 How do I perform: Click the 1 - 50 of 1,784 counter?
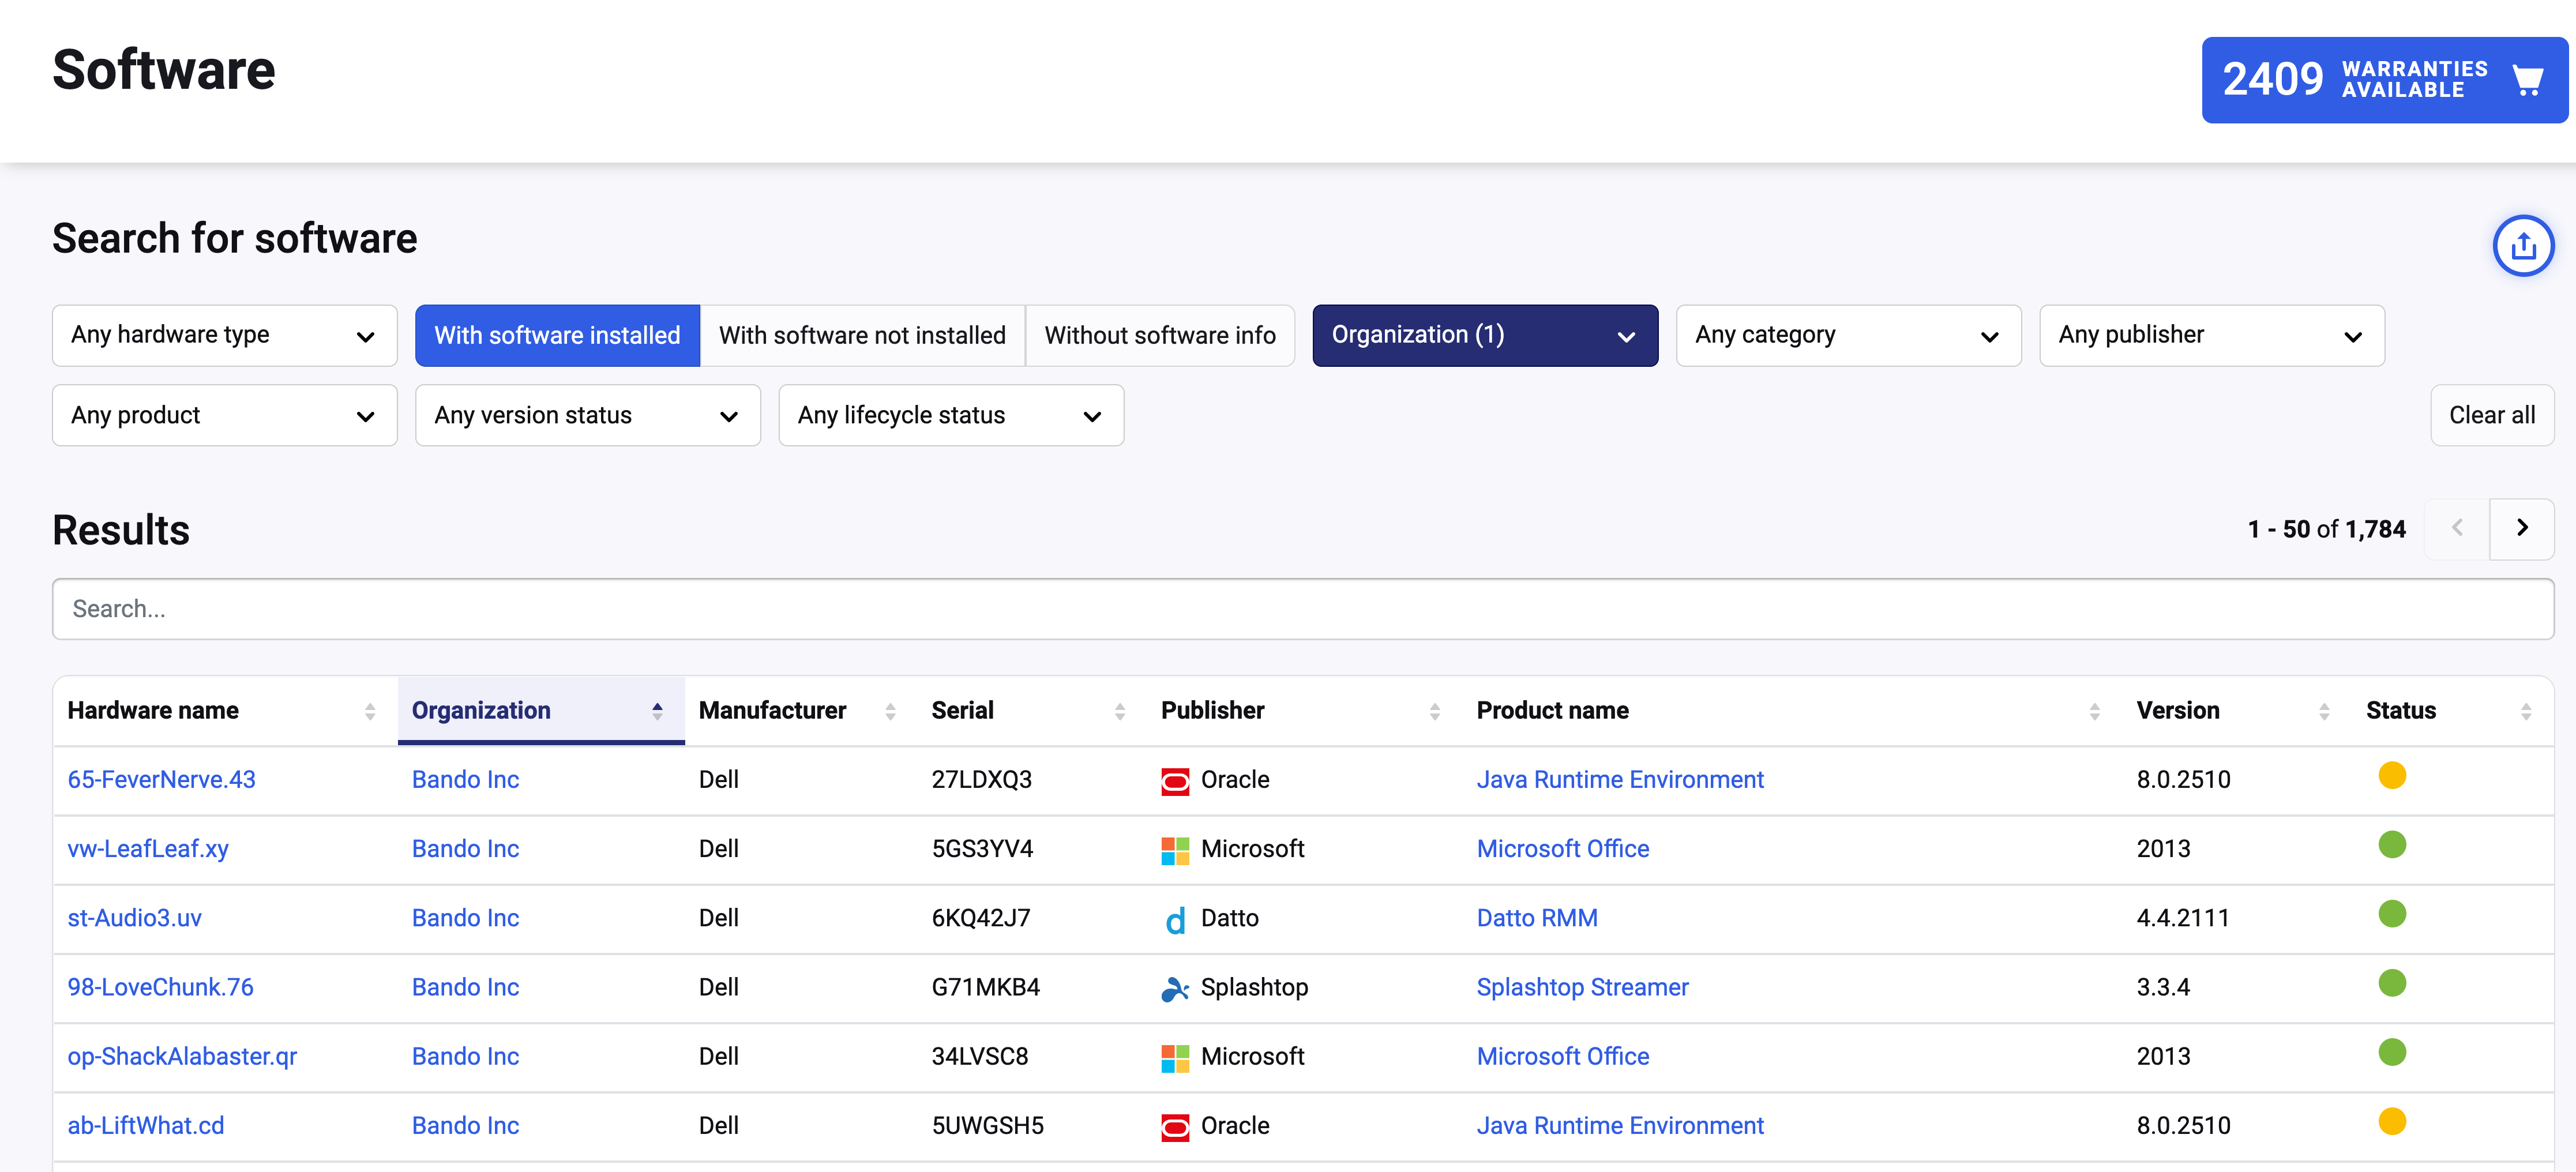pyautogui.click(x=2326, y=529)
